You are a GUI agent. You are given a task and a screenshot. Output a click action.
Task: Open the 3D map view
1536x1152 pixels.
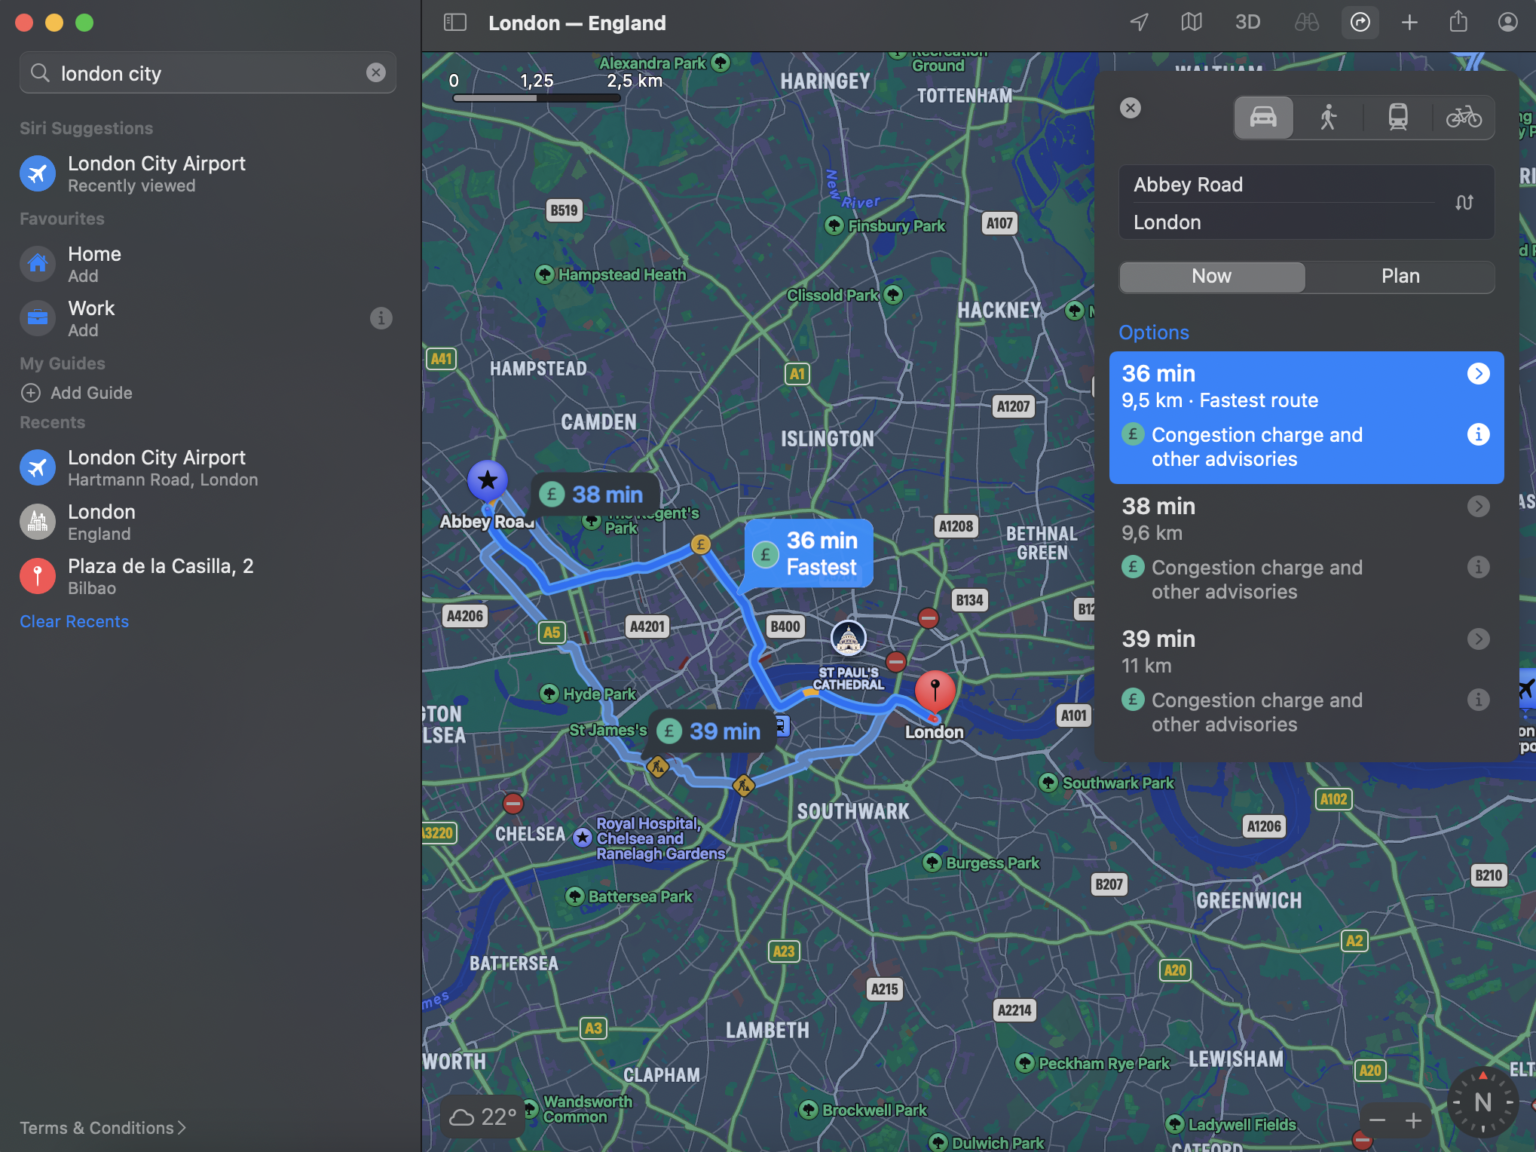(1247, 22)
